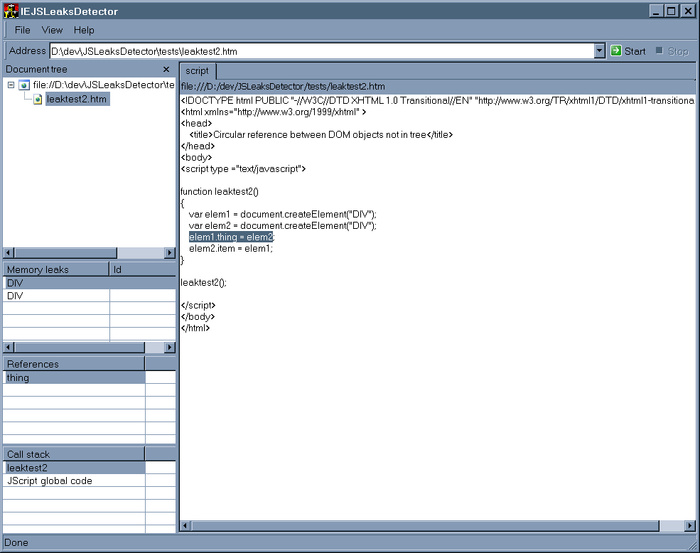Click the script view horizontal scrollbar thumb
Screen dimensions: 700x553
click(x=425, y=526)
